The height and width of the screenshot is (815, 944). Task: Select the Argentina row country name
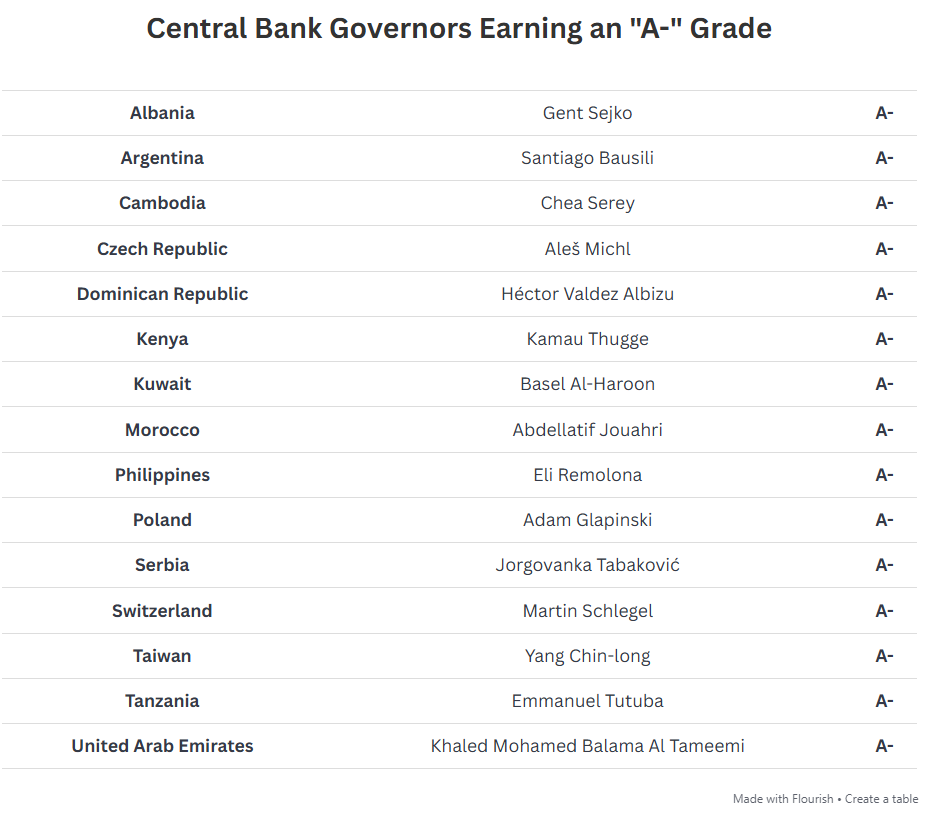[162, 158]
